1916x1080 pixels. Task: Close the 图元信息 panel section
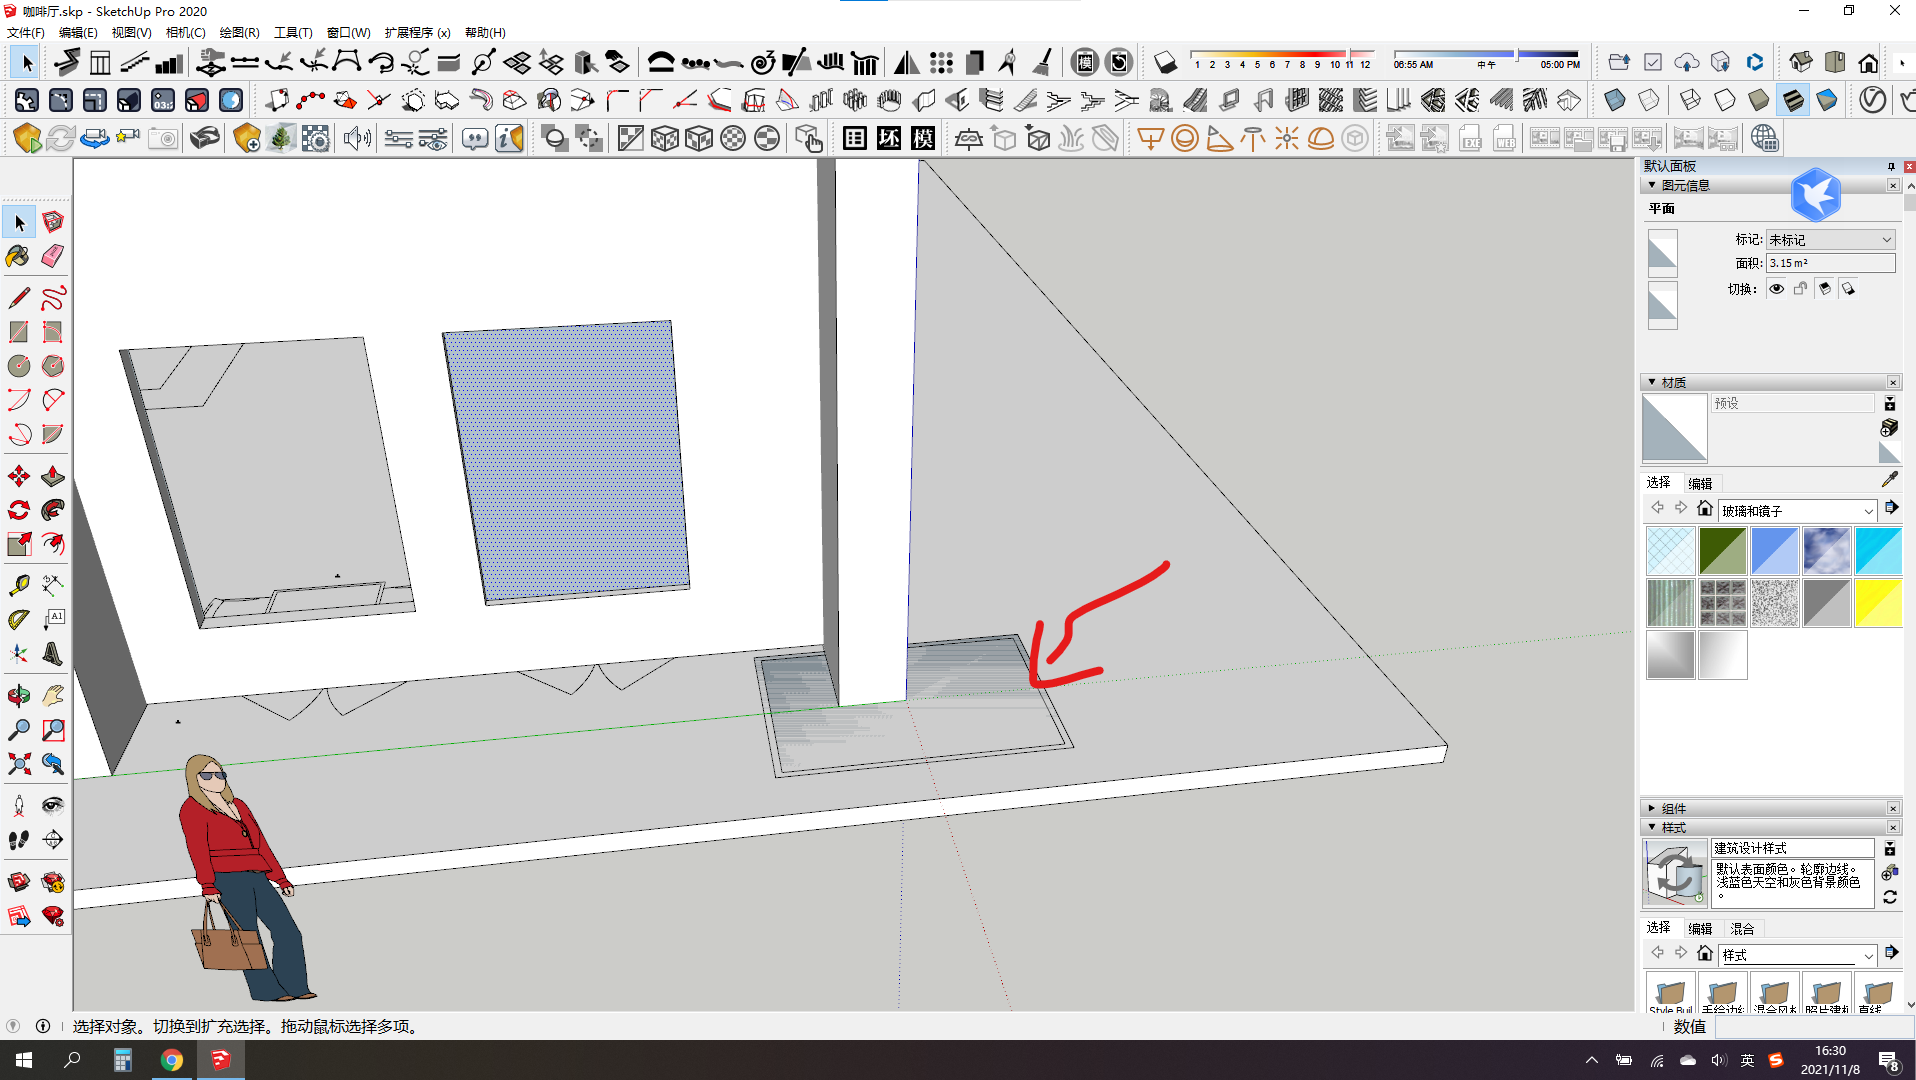1893,186
